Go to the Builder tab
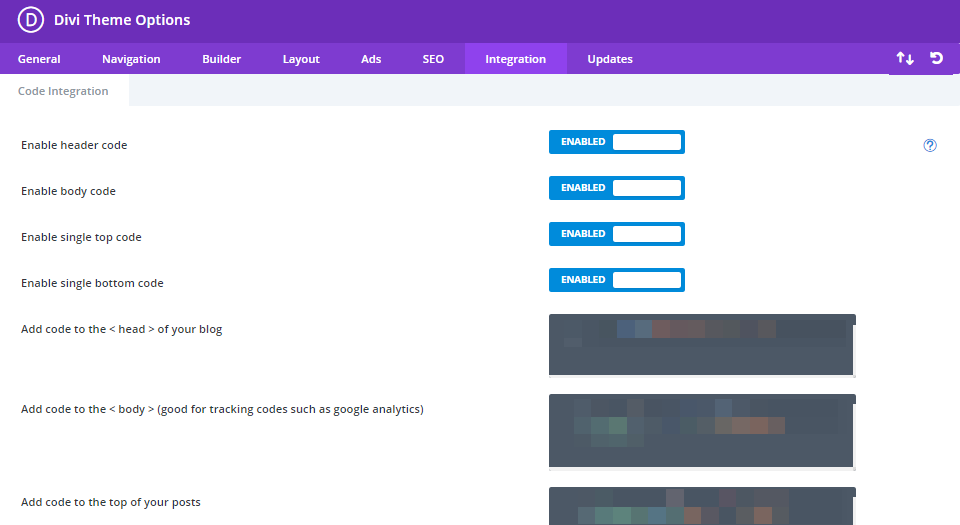The width and height of the screenshot is (960, 525). point(222,59)
